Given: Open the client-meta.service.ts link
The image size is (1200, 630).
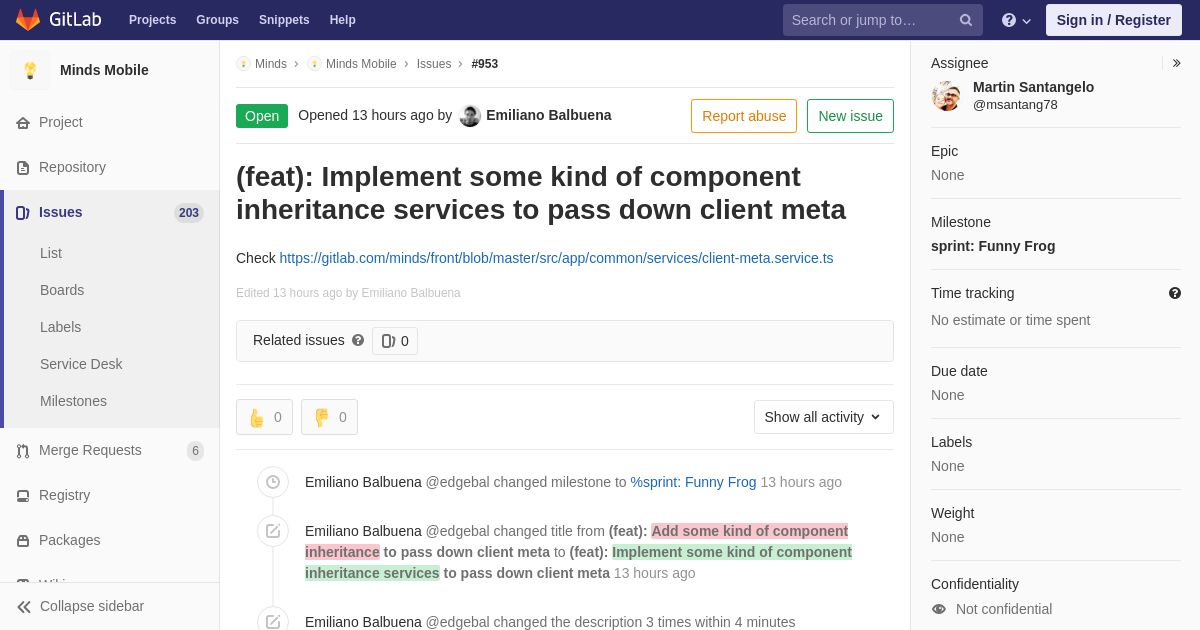Looking at the screenshot, I should (556, 258).
